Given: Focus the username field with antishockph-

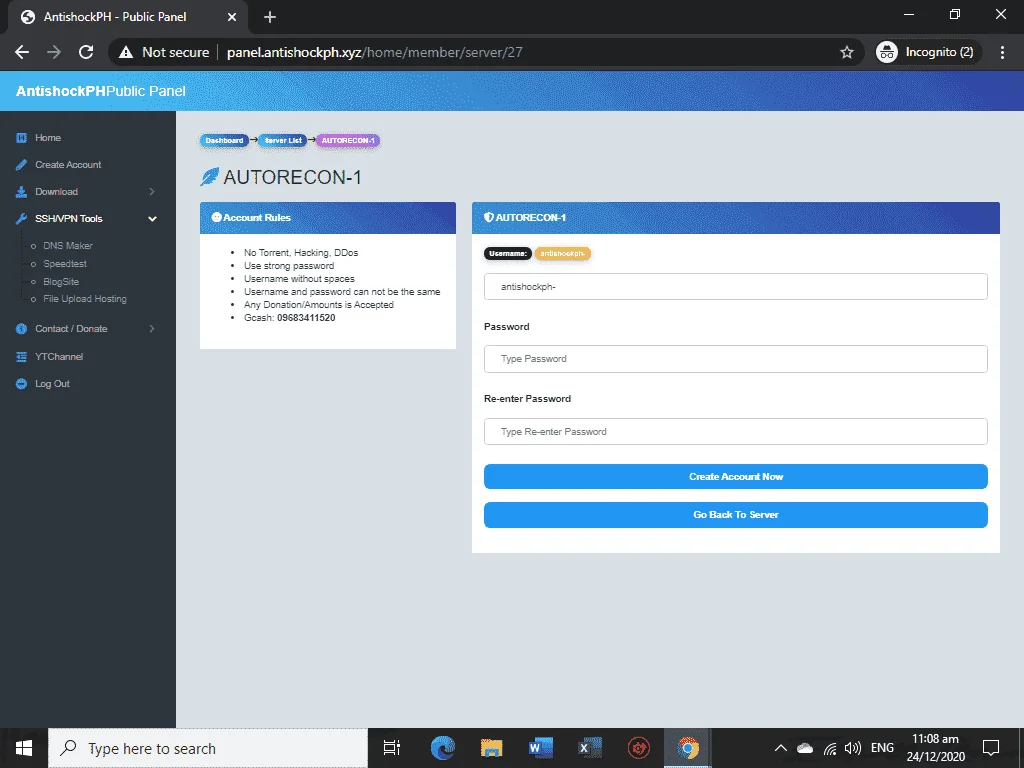Looking at the screenshot, I should click(x=735, y=287).
